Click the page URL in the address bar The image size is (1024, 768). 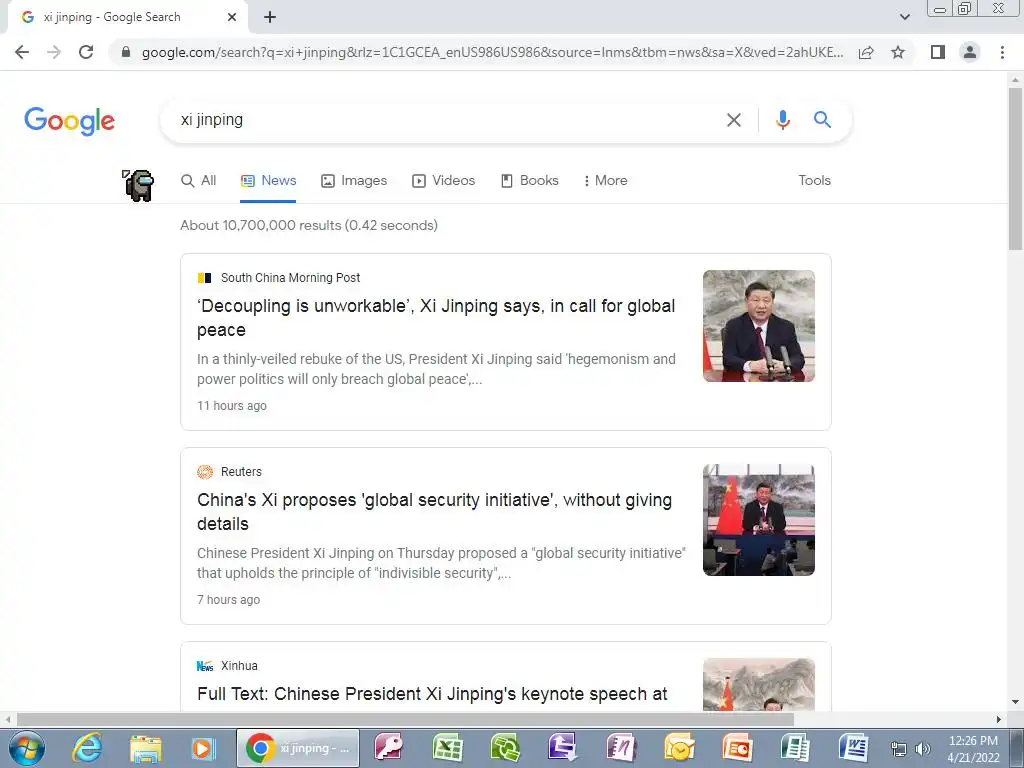click(492, 52)
